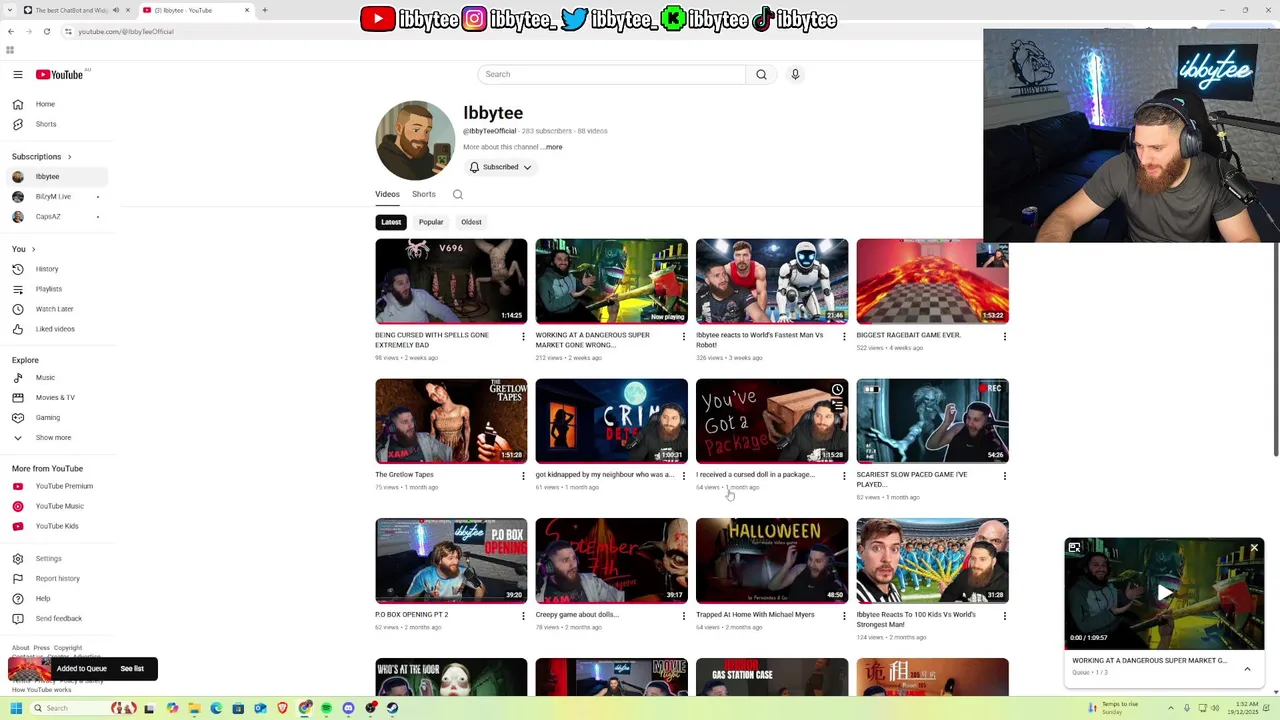
Task: Reload the page in browser toolbar
Action: click(46, 31)
